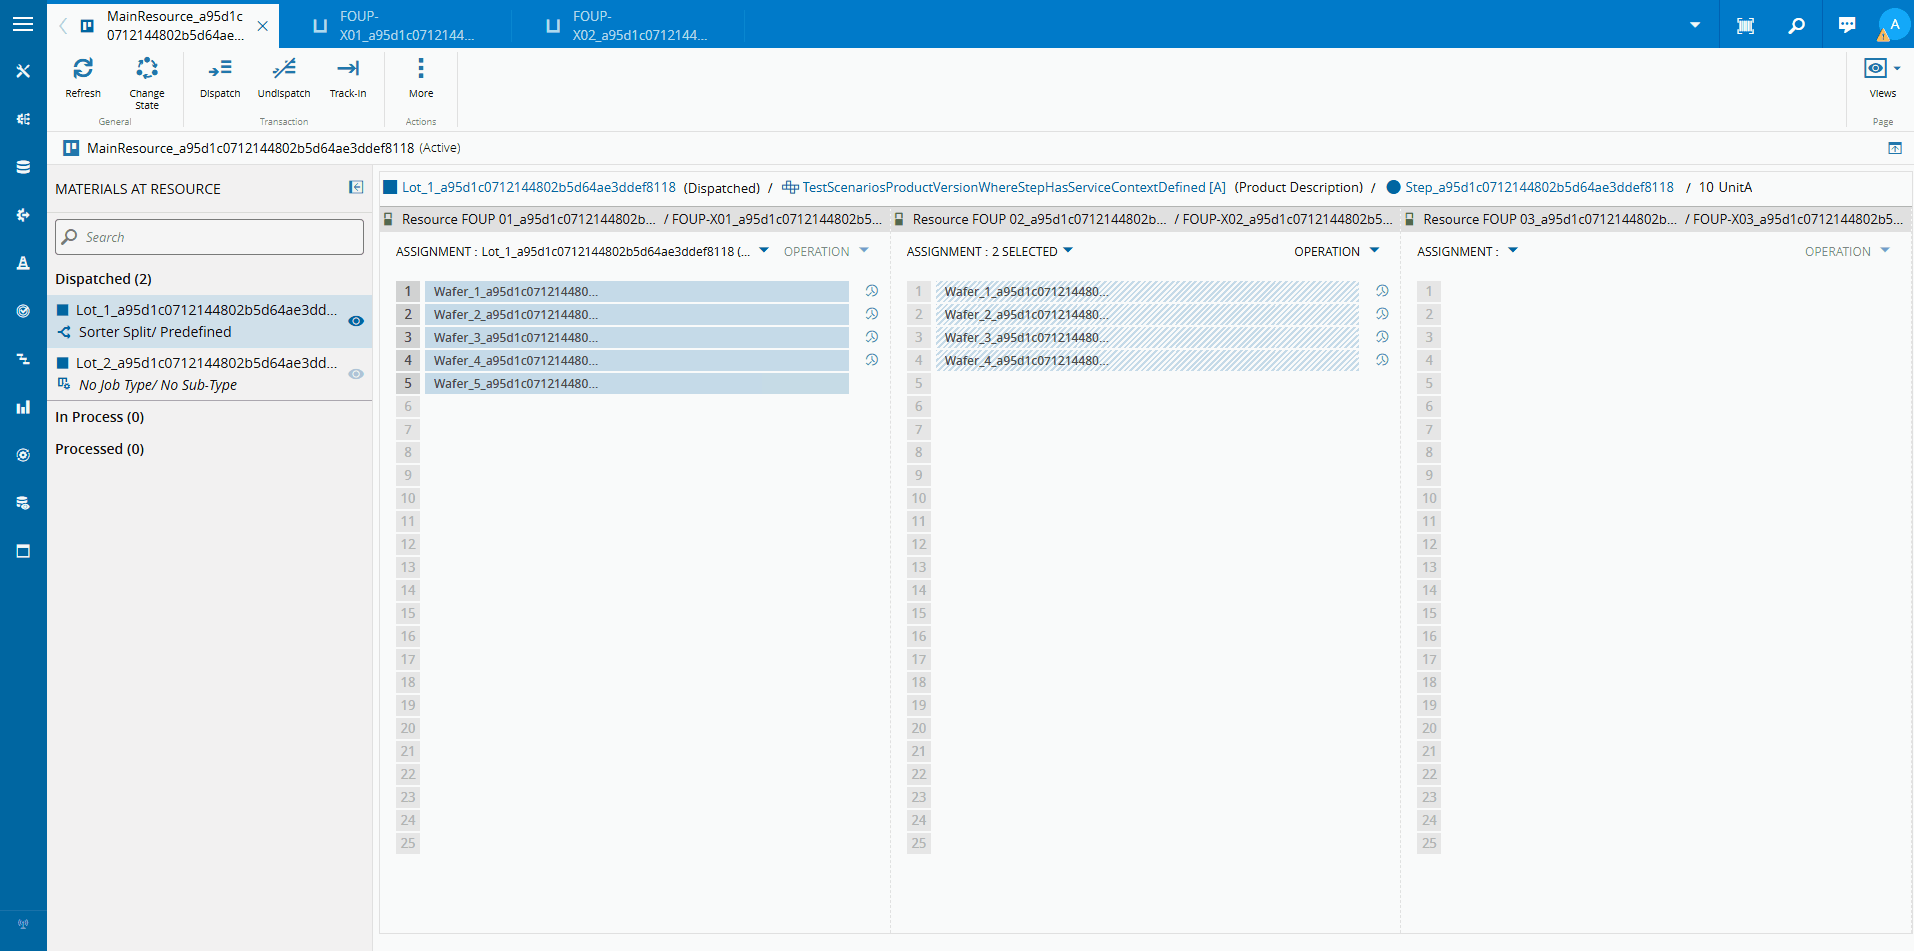Select Lot_2 in the Dispatched list
This screenshot has width=1914, height=951.
click(x=210, y=374)
